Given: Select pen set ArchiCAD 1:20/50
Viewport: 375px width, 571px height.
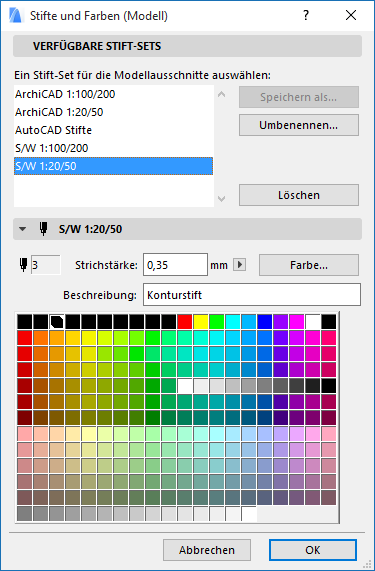Looking at the screenshot, I should pyautogui.click(x=113, y=112).
